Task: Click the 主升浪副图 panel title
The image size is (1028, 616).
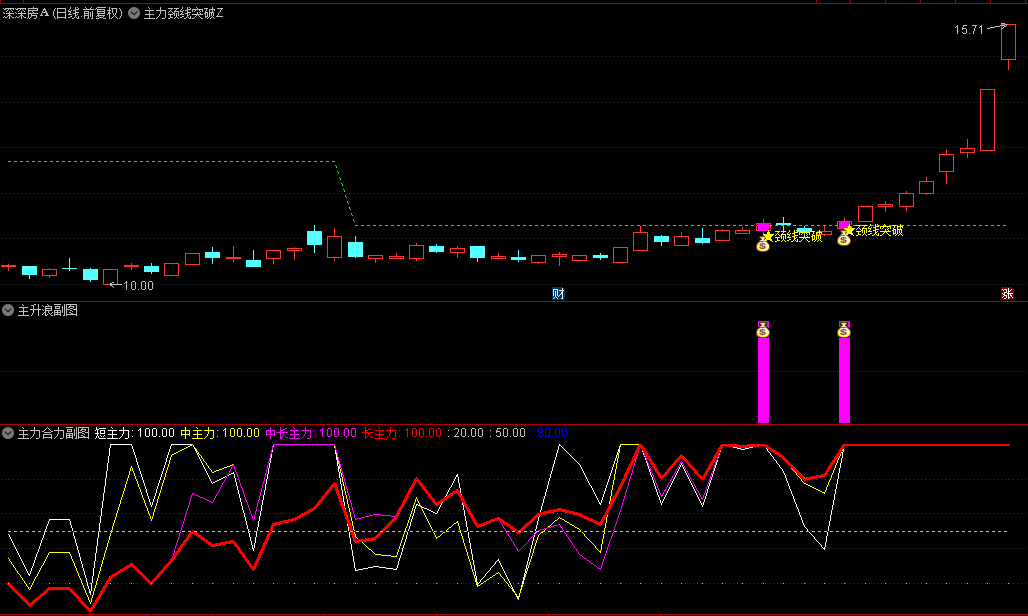Action: click(x=47, y=310)
